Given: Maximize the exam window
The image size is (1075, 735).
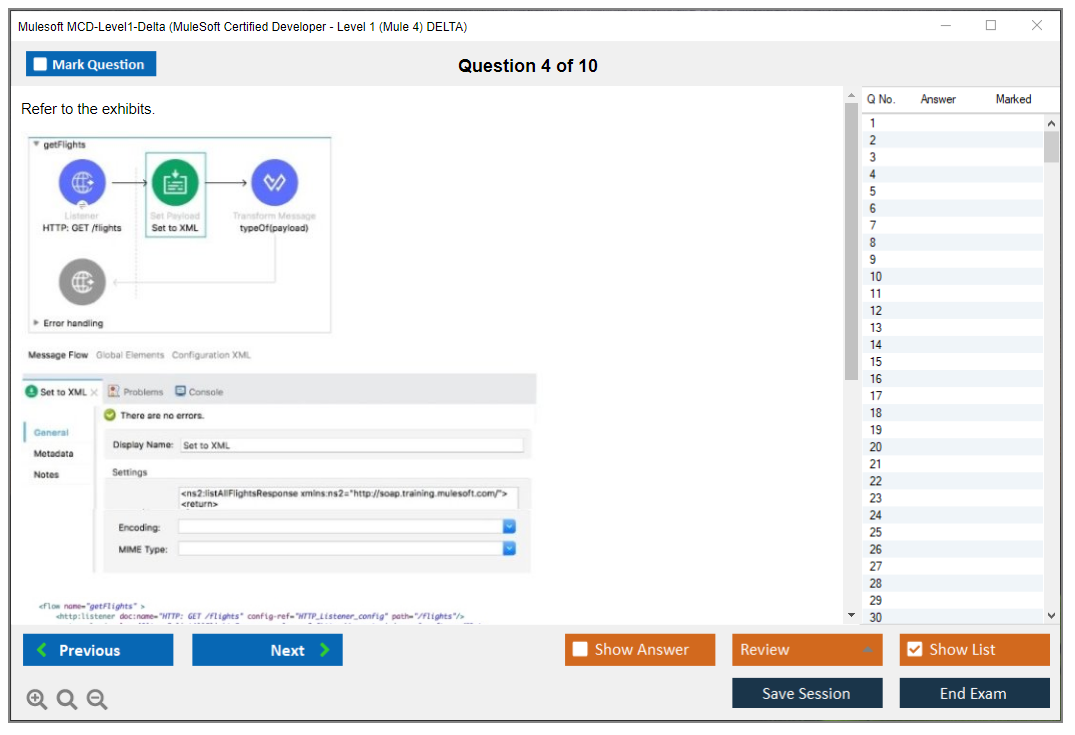Looking at the screenshot, I should pos(990,26).
